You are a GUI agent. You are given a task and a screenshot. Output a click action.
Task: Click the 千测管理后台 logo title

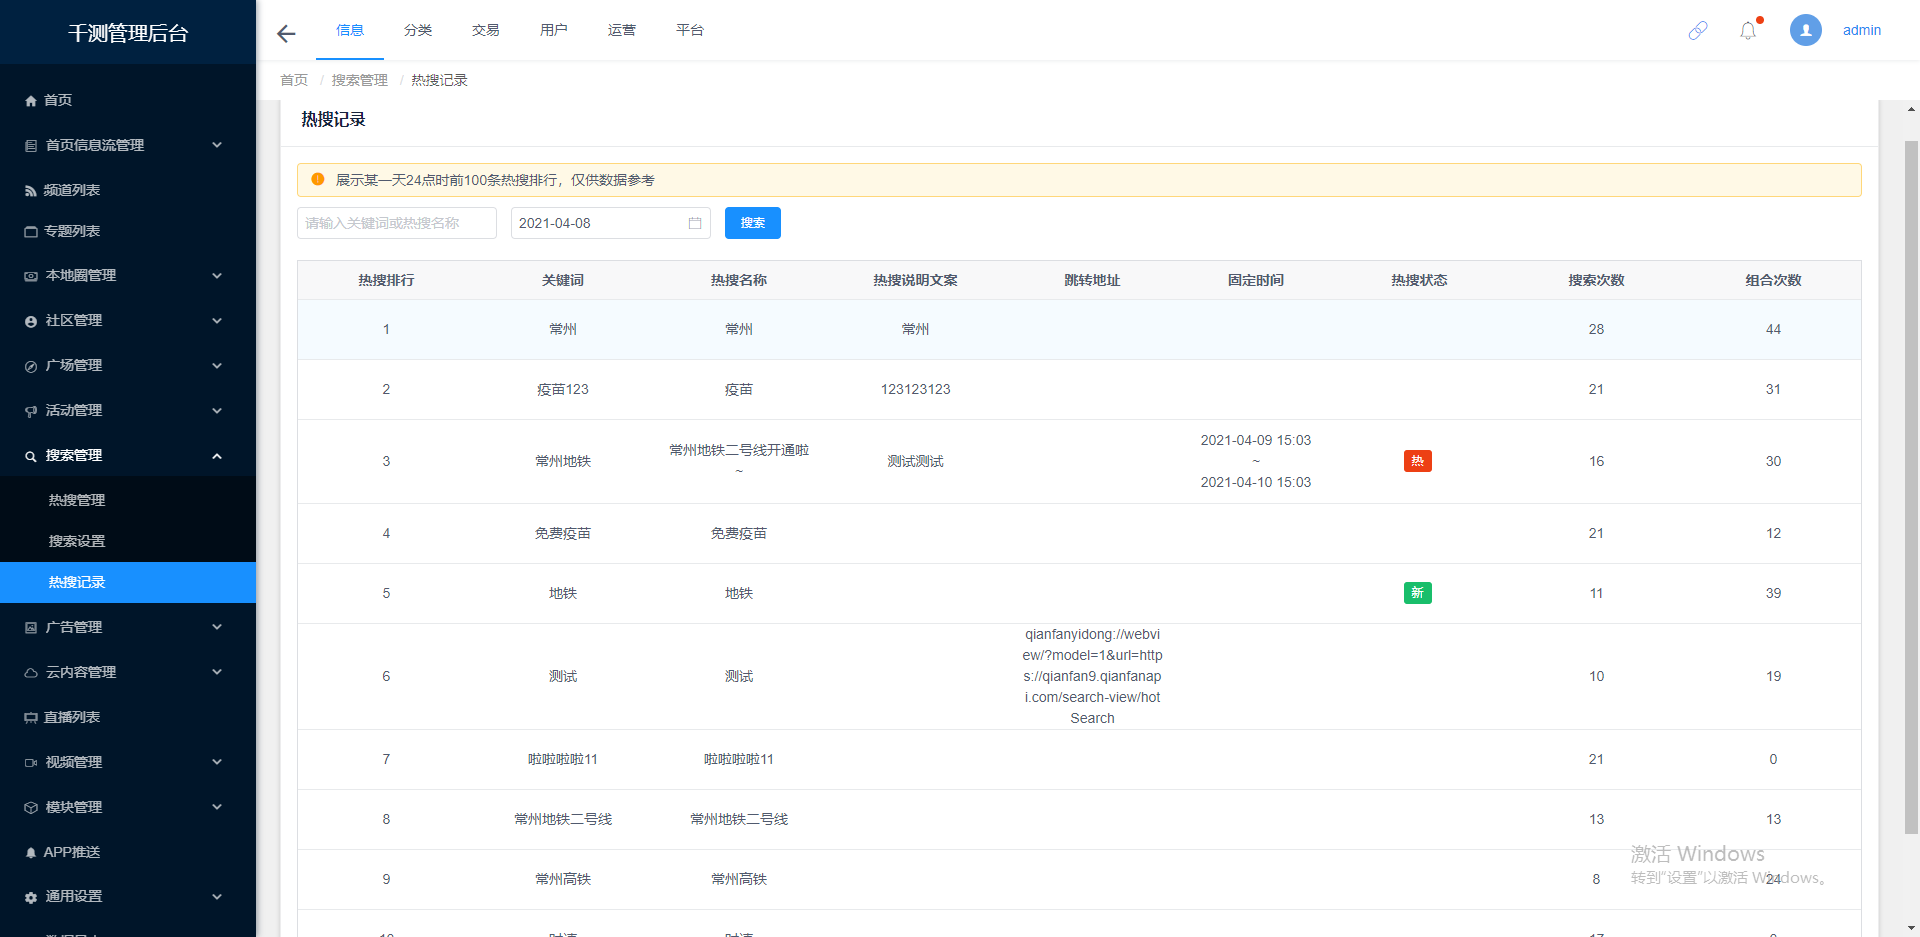tap(128, 33)
